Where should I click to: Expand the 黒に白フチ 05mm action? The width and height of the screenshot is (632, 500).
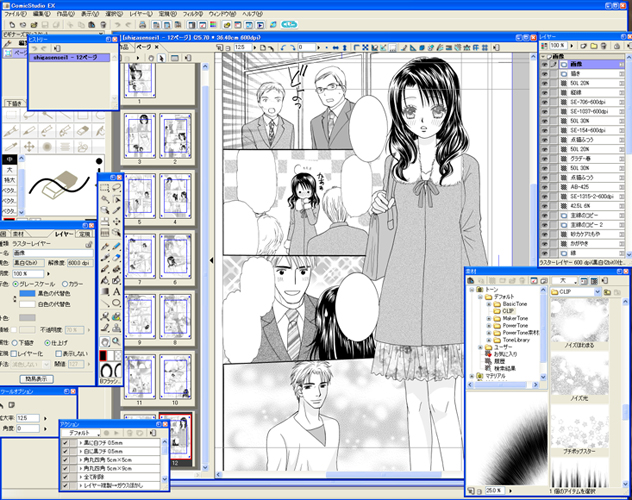click(81, 443)
